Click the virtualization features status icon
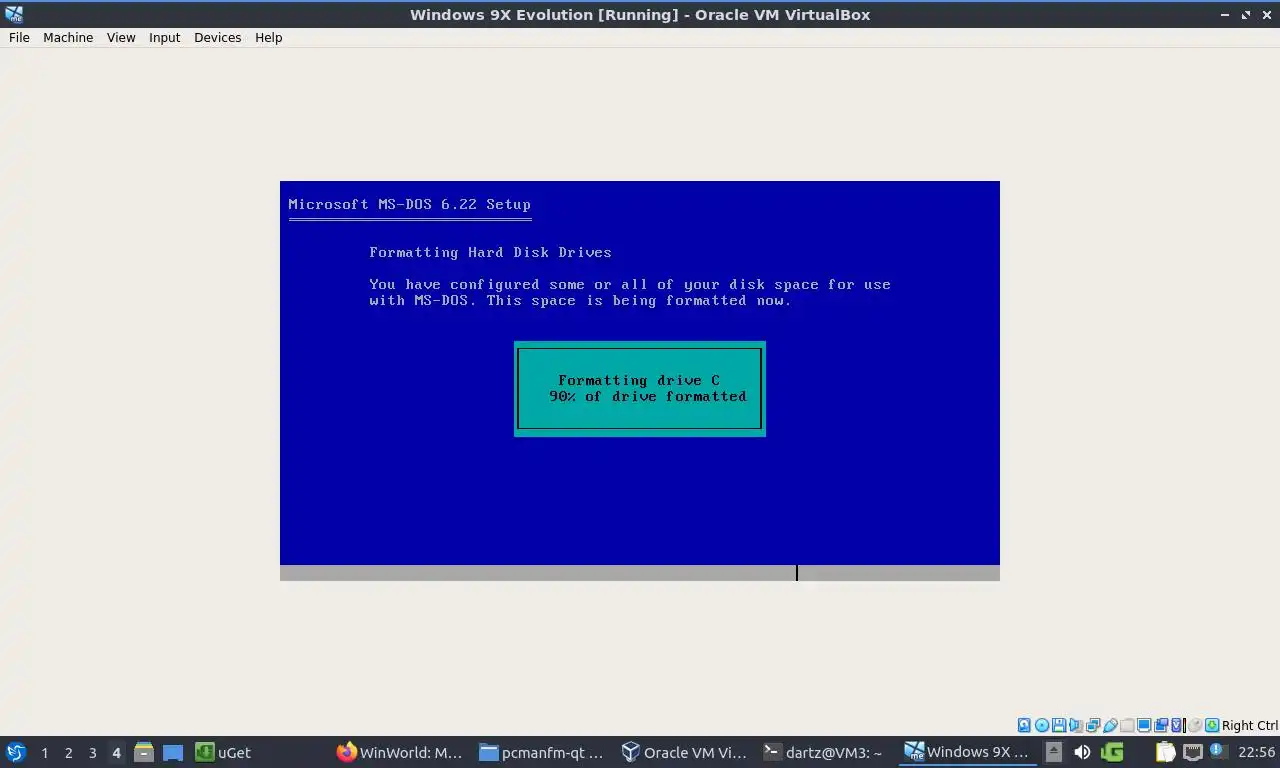This screenshot has height=768, width=1280. pos(1177,725)
